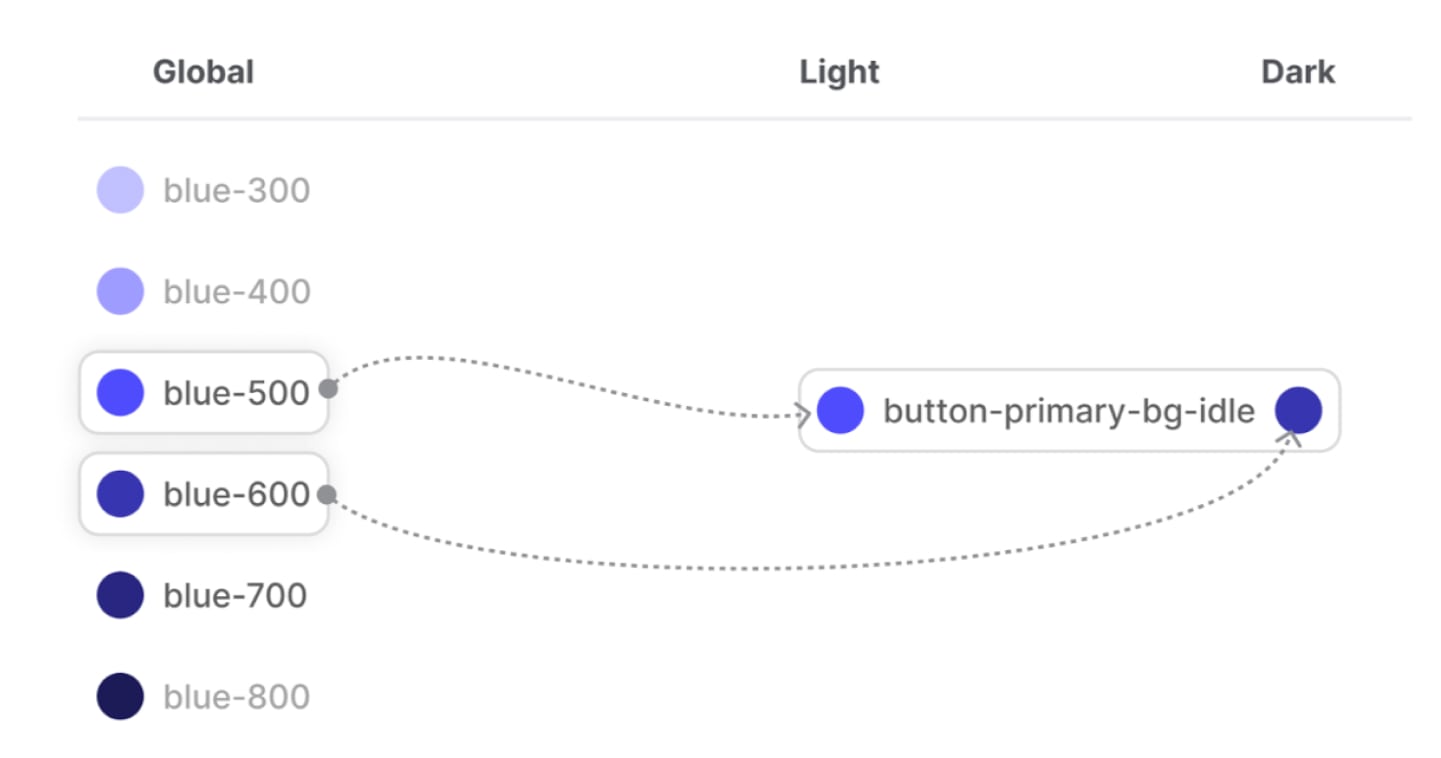Click the blue-400 color swatch
The height and width of the screenshot is (758, 1441).
[120, 291]
